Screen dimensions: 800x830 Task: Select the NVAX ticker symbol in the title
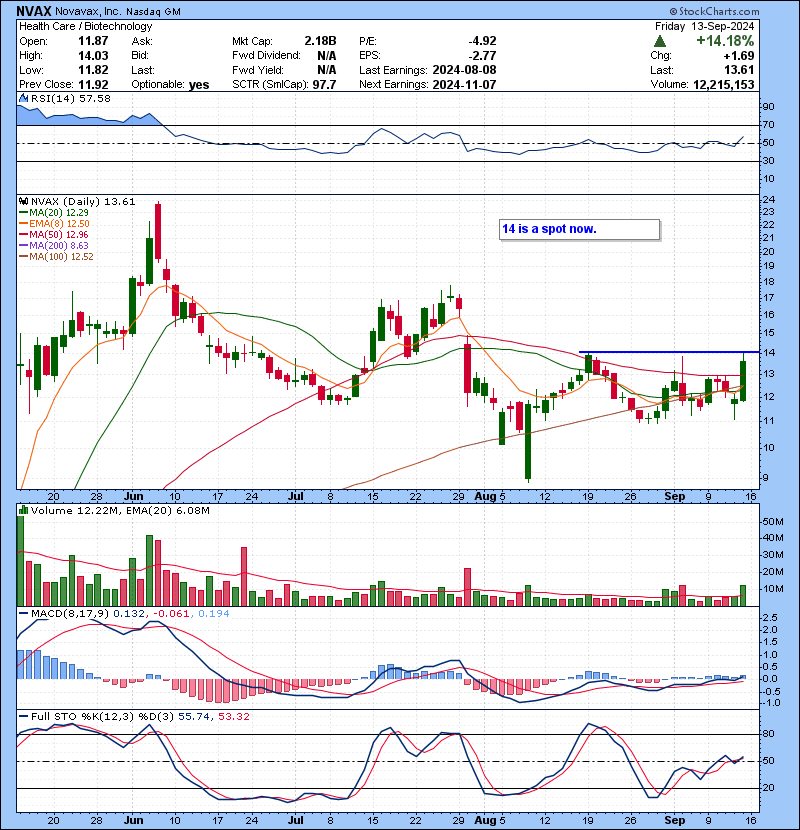[34, 11]
